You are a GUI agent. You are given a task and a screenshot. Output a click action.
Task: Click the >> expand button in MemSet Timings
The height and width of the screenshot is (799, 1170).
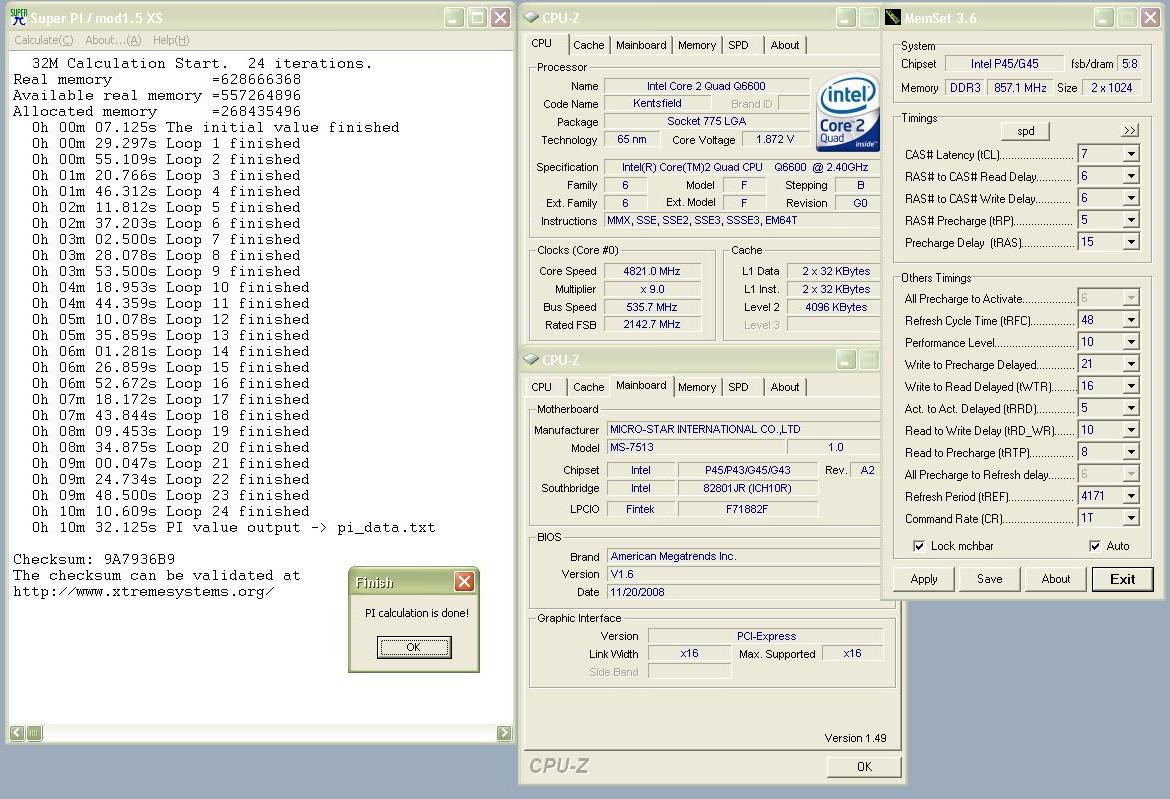[1130, 131]
